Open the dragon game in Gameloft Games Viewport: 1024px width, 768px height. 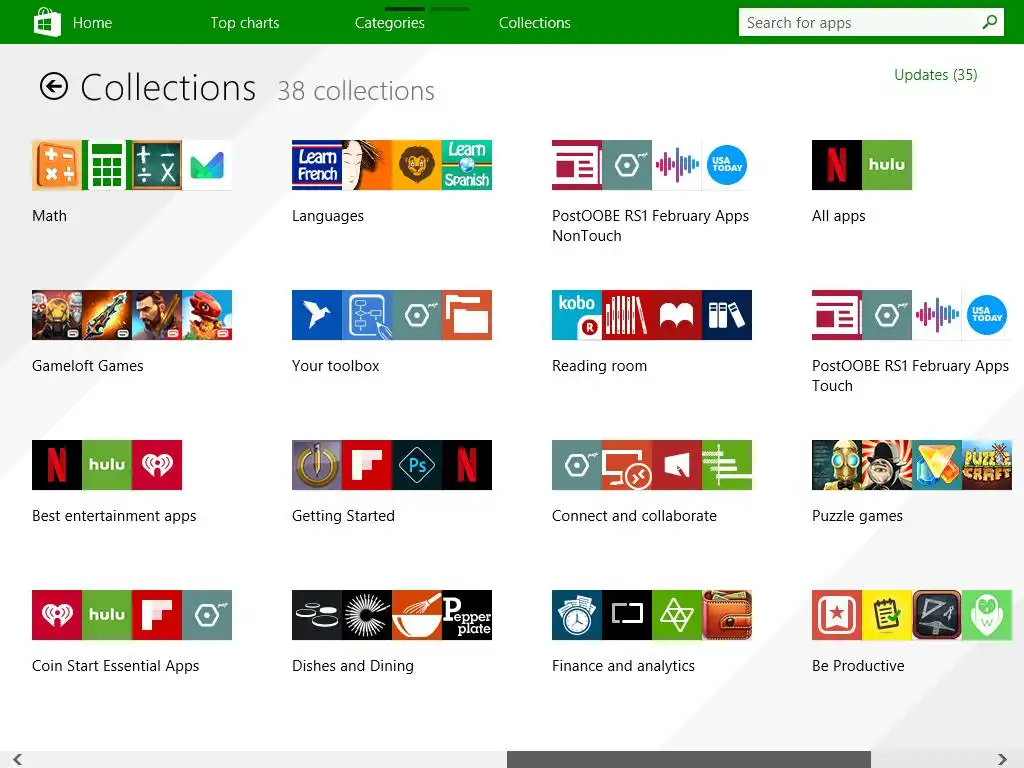coord(207,315)
